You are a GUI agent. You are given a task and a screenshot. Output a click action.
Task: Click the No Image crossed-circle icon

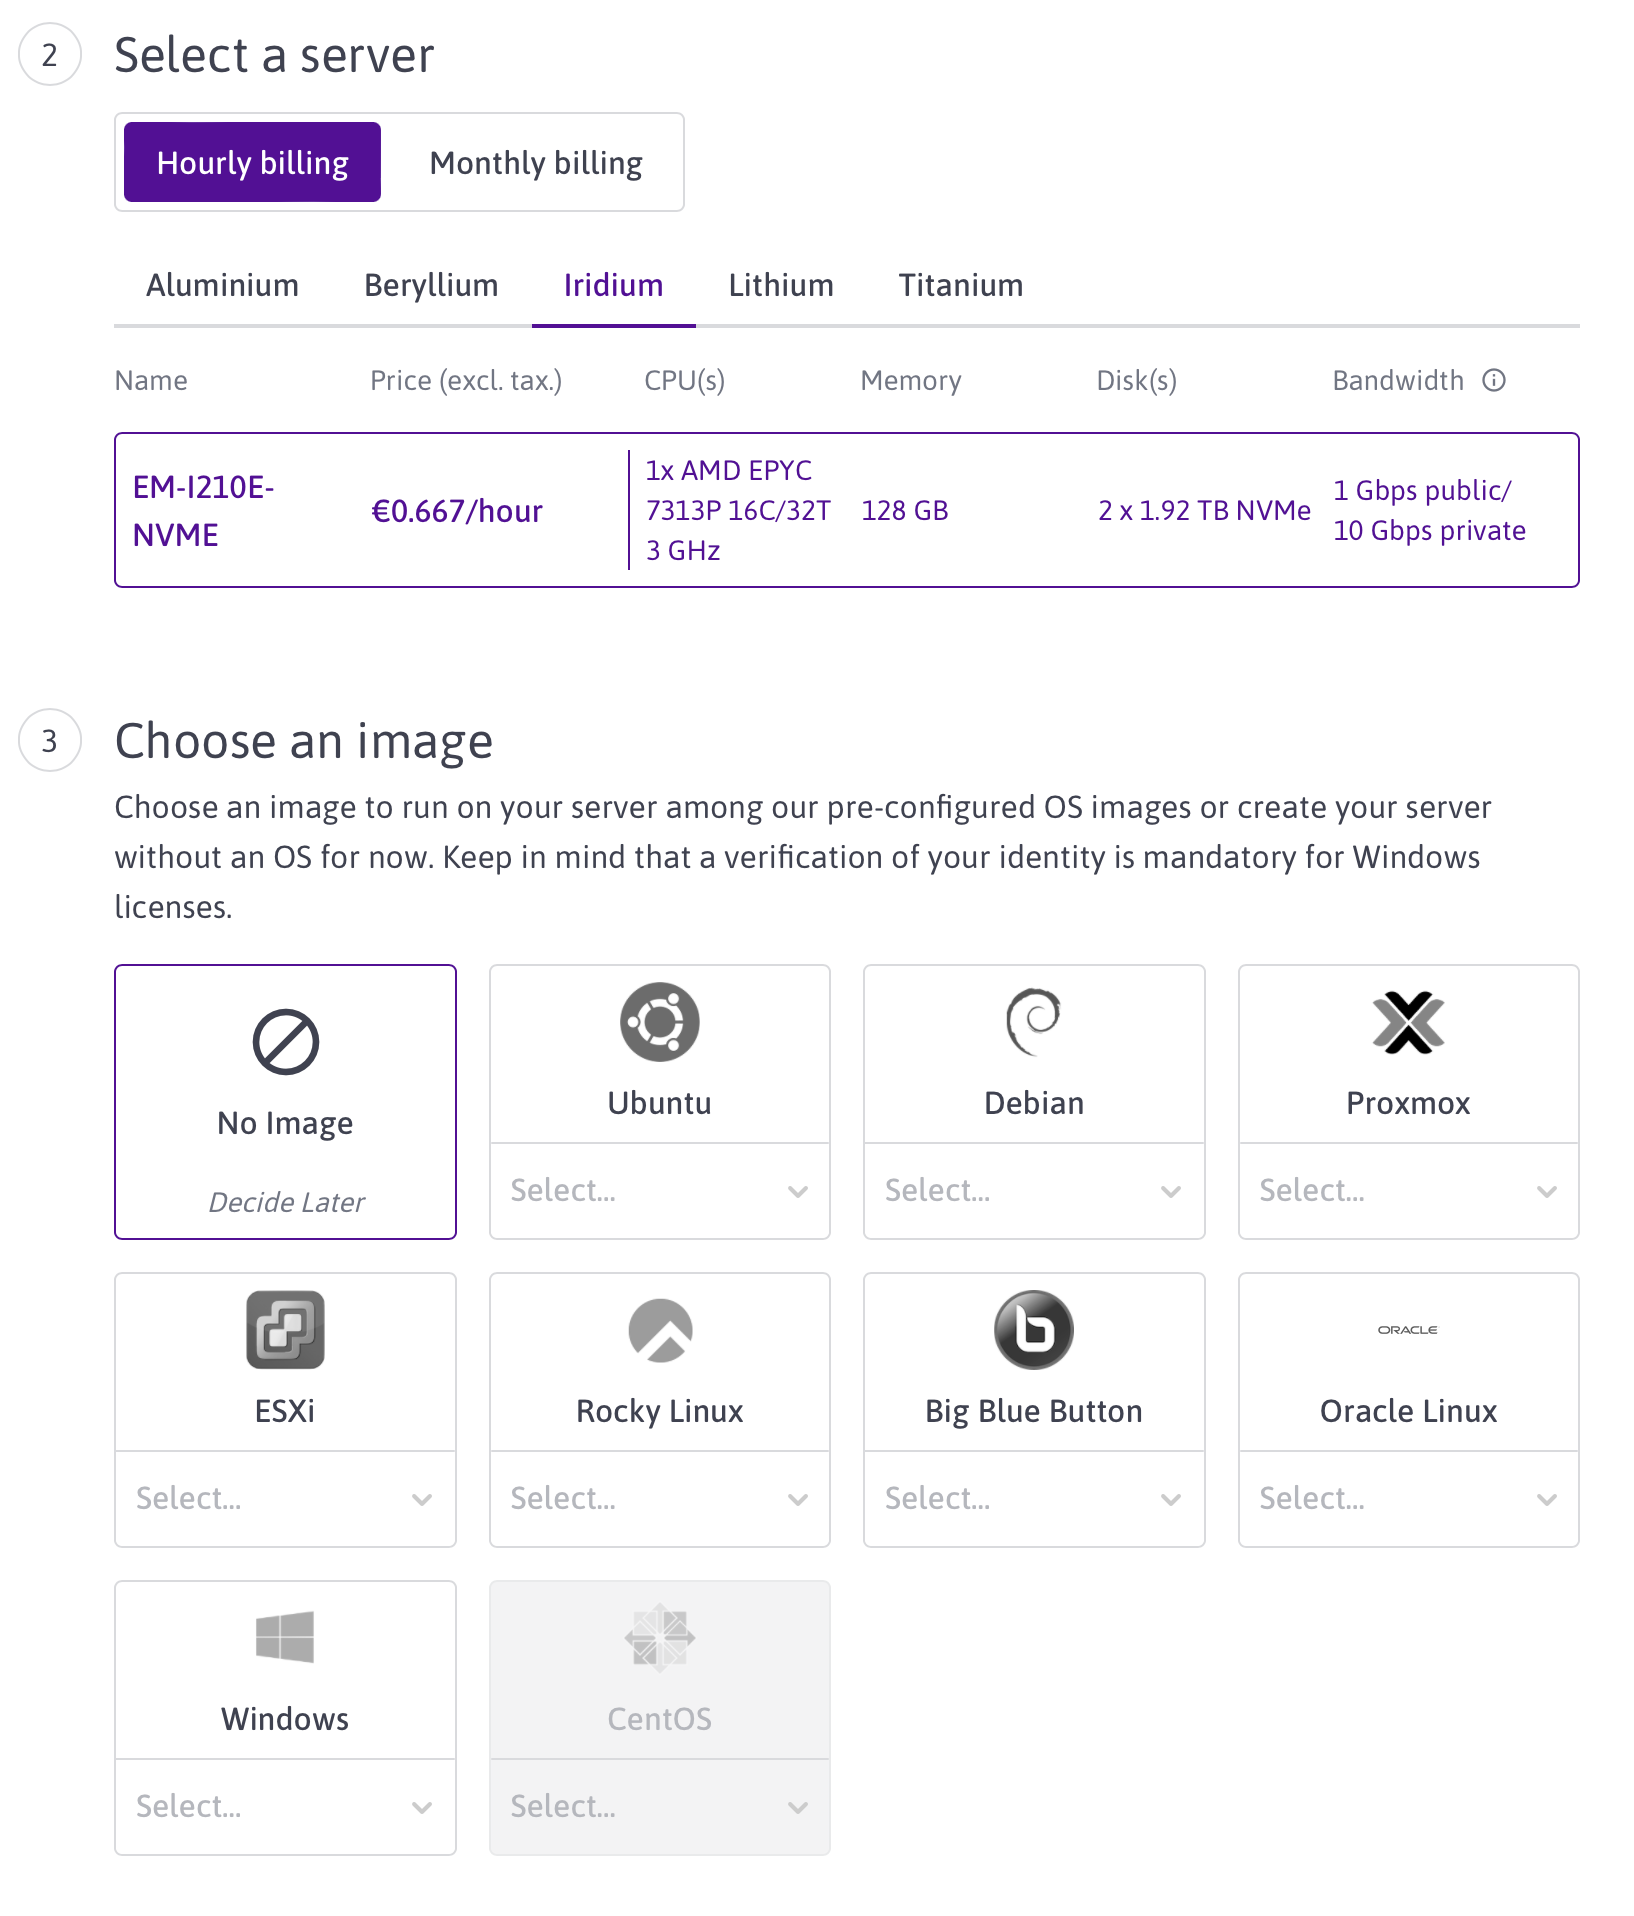click(x=285, y=1042)
